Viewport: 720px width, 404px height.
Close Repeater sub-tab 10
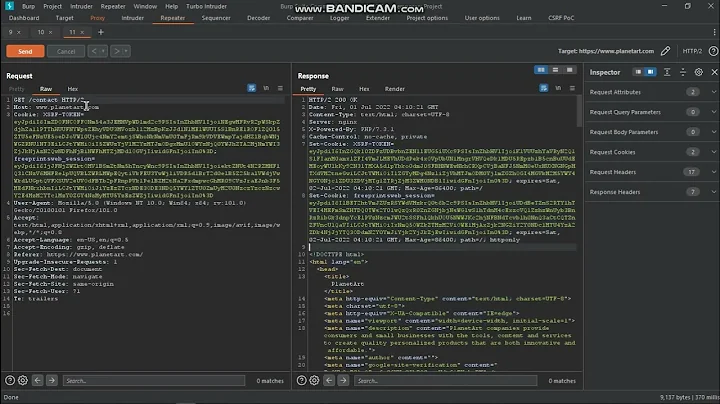click(51, 32)
